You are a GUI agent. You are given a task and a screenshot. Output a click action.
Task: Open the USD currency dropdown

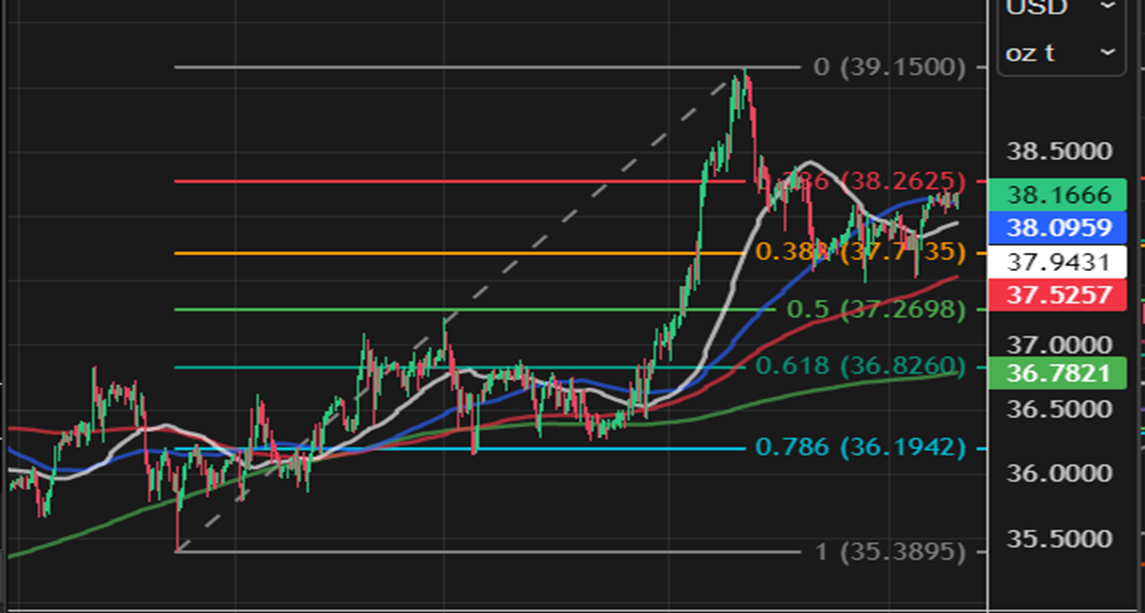[x=1061, y=8]
